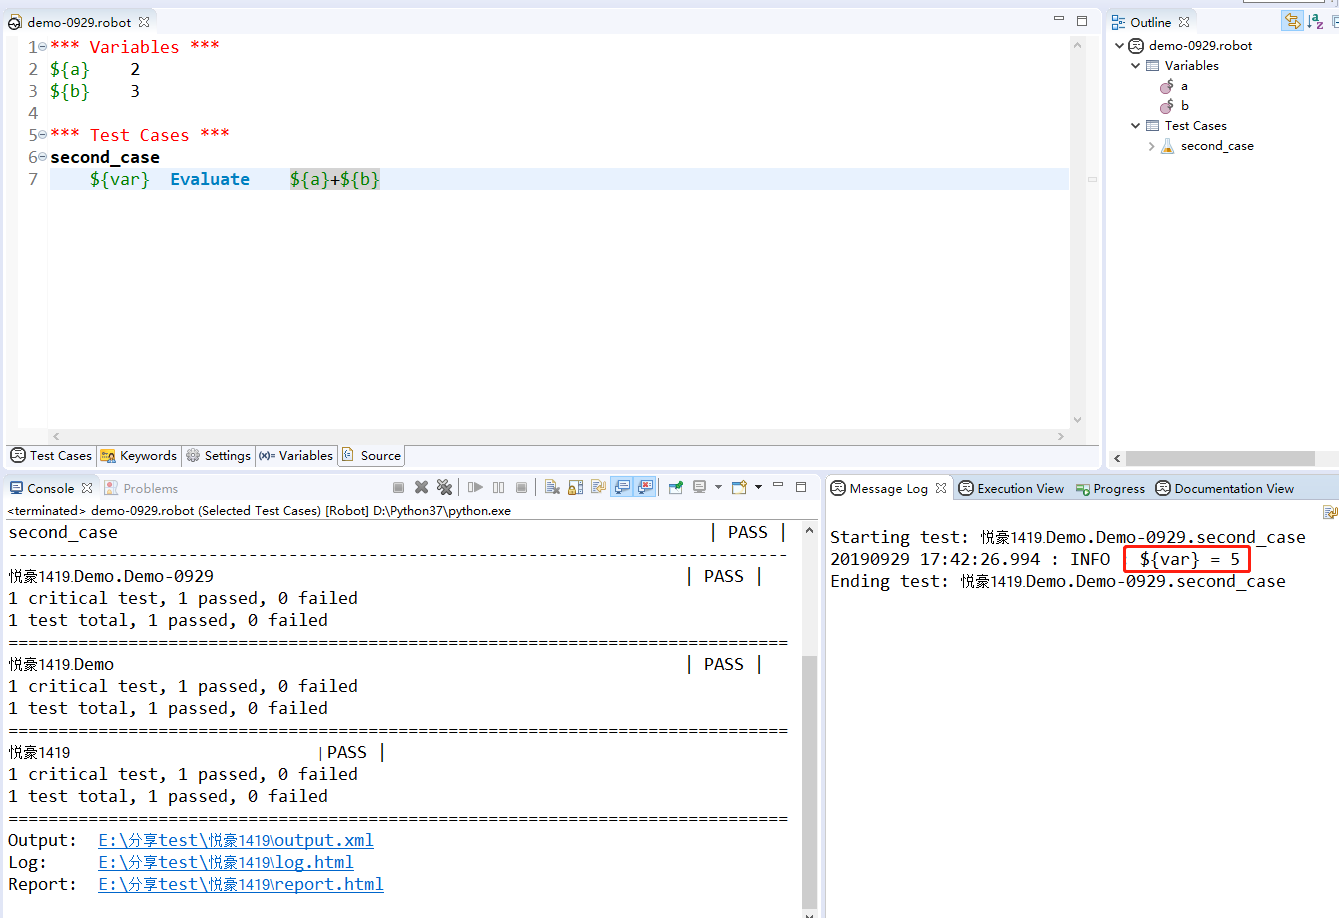Click variable a icon in Outline
The width and height of the screenshot is (1339, 918).
(x=1166, y=86)
